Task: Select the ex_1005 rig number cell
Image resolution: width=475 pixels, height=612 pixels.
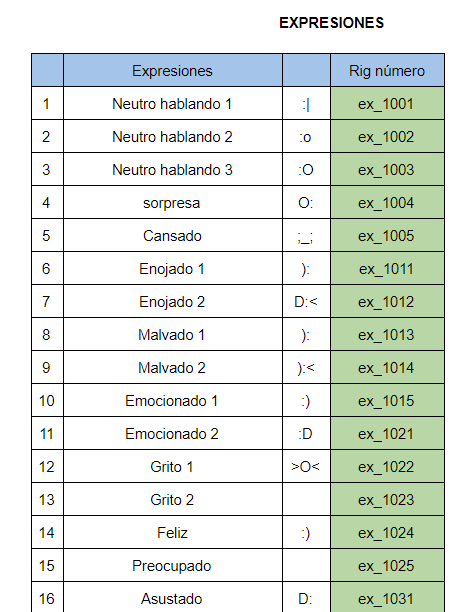Action: pyautogui.click(x=387, y=235)
